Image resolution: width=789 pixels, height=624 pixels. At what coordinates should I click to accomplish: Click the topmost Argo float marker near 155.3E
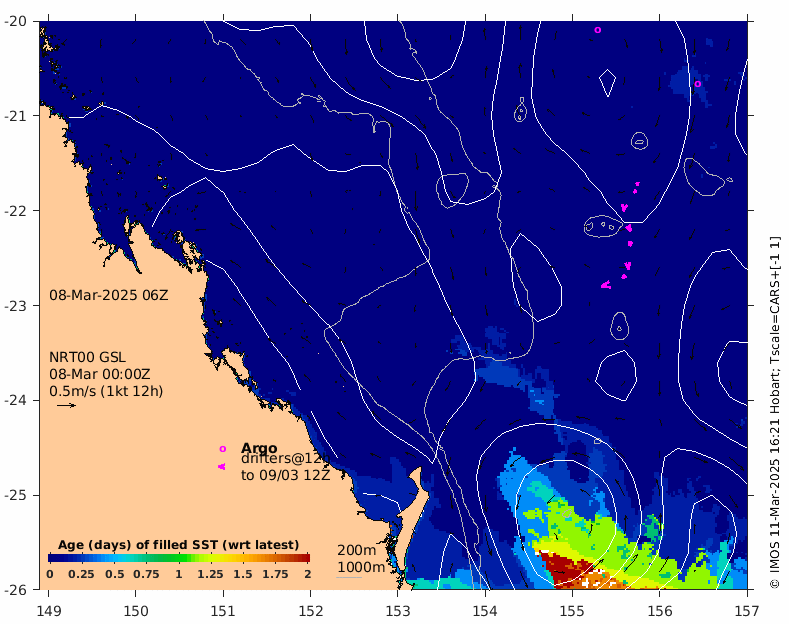(x=598, y=30)
